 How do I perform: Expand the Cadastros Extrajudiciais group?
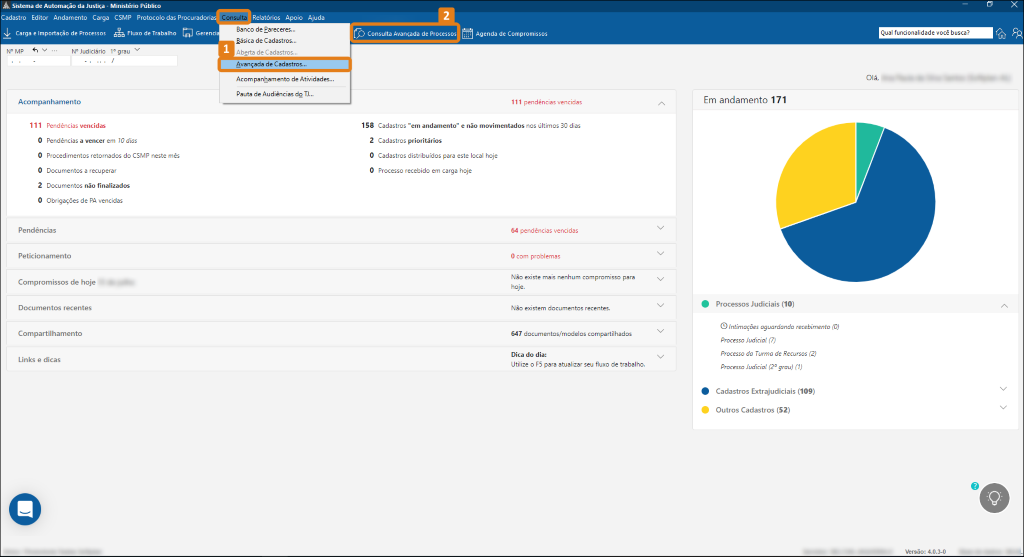click(1003, 389)
